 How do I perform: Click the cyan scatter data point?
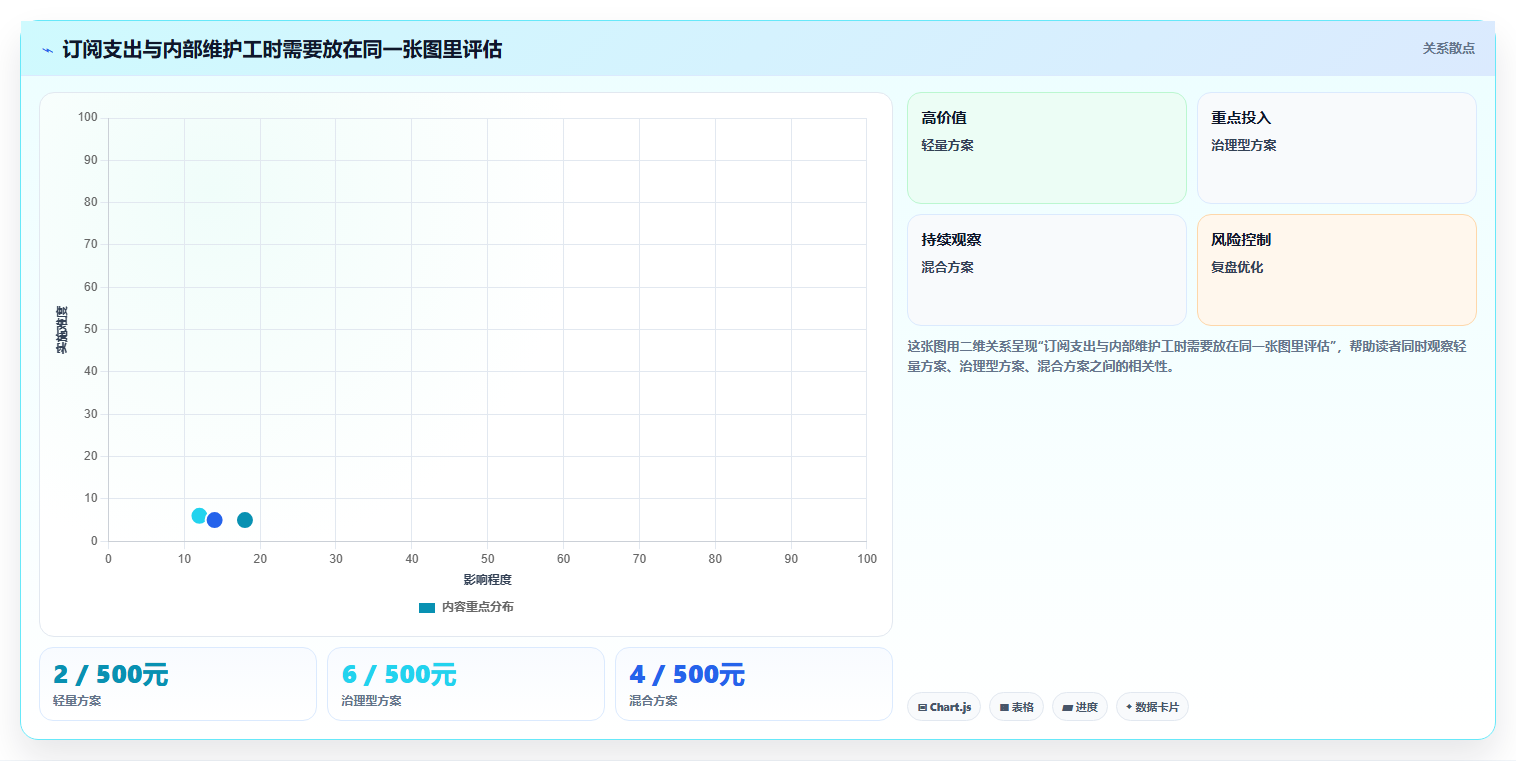point(199,516)
